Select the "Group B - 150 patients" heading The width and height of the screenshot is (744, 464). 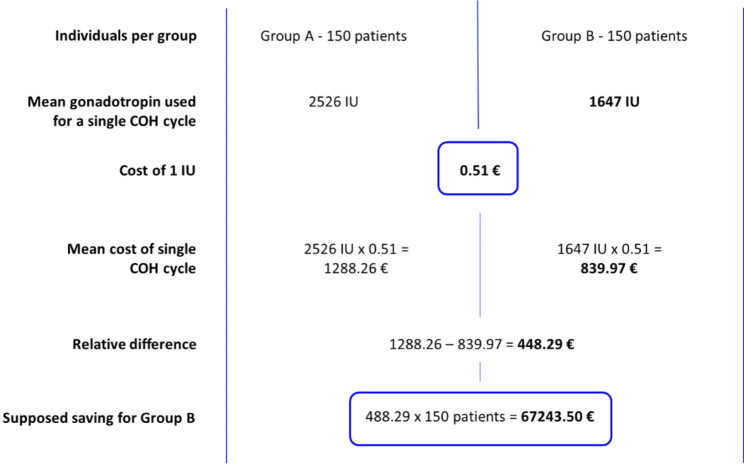pos(614,37)
